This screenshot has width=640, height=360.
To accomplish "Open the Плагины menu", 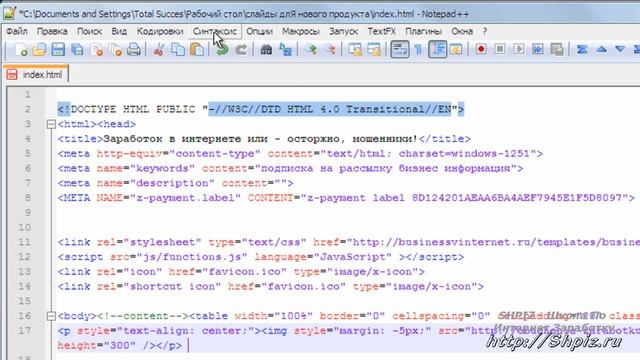I will click(423, 31).
